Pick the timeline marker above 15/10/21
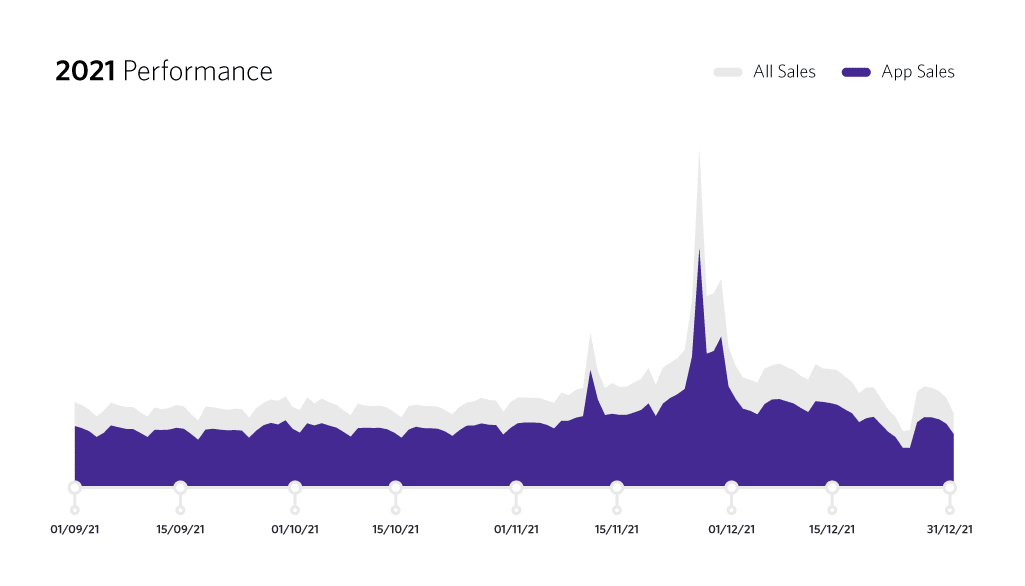 pyautogui.click(x=395, y=487)
